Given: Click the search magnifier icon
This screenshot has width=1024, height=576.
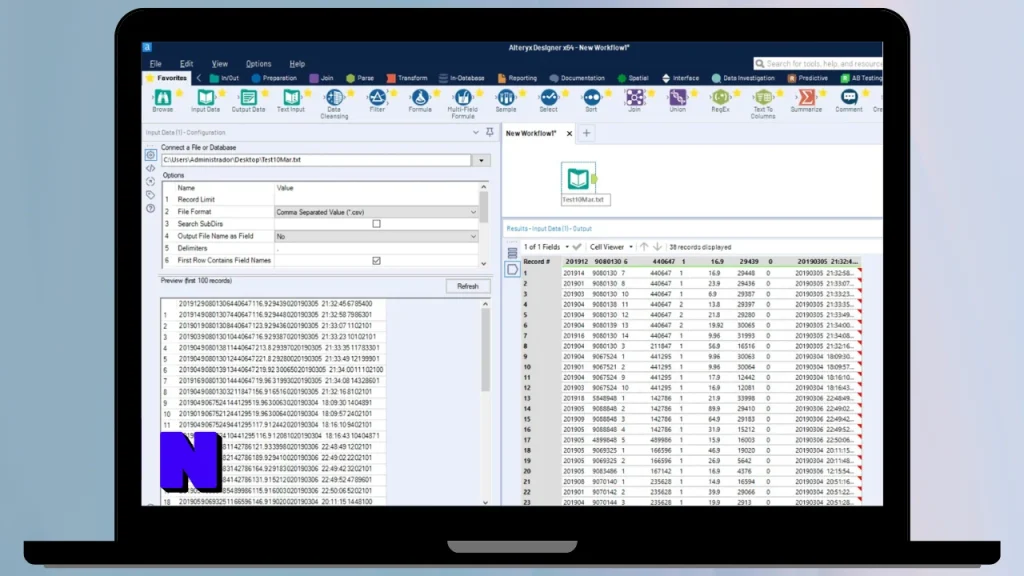Looking at the screenshot, I should click(x=760, y=63).
